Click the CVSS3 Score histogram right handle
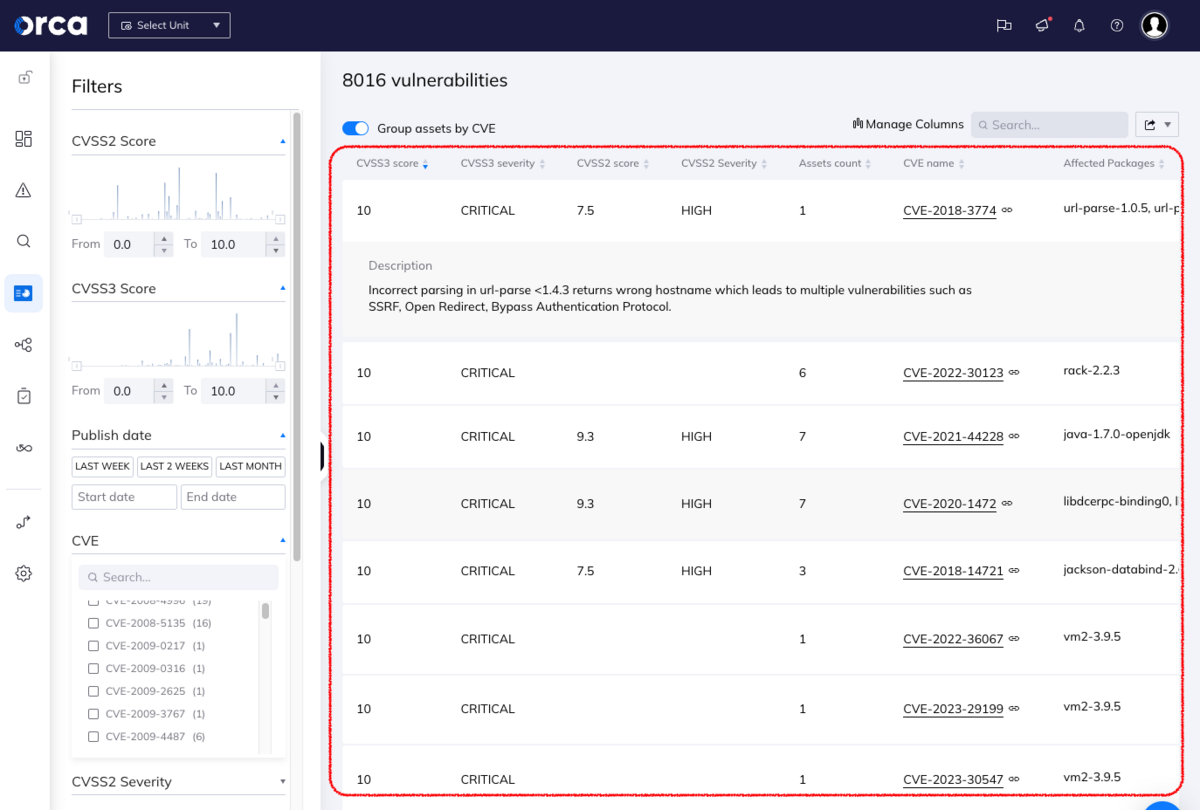The width and height of the screenshot is (1200, 810). point(280,366)
